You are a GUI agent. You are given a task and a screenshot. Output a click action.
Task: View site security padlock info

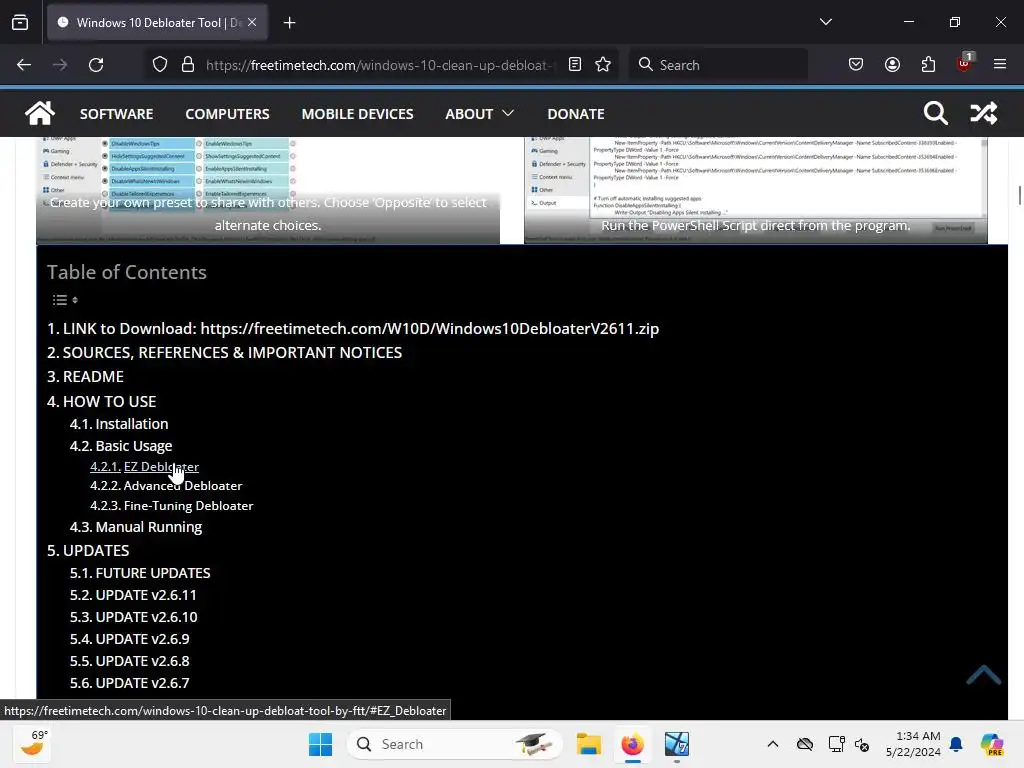[x=188, y=65]
